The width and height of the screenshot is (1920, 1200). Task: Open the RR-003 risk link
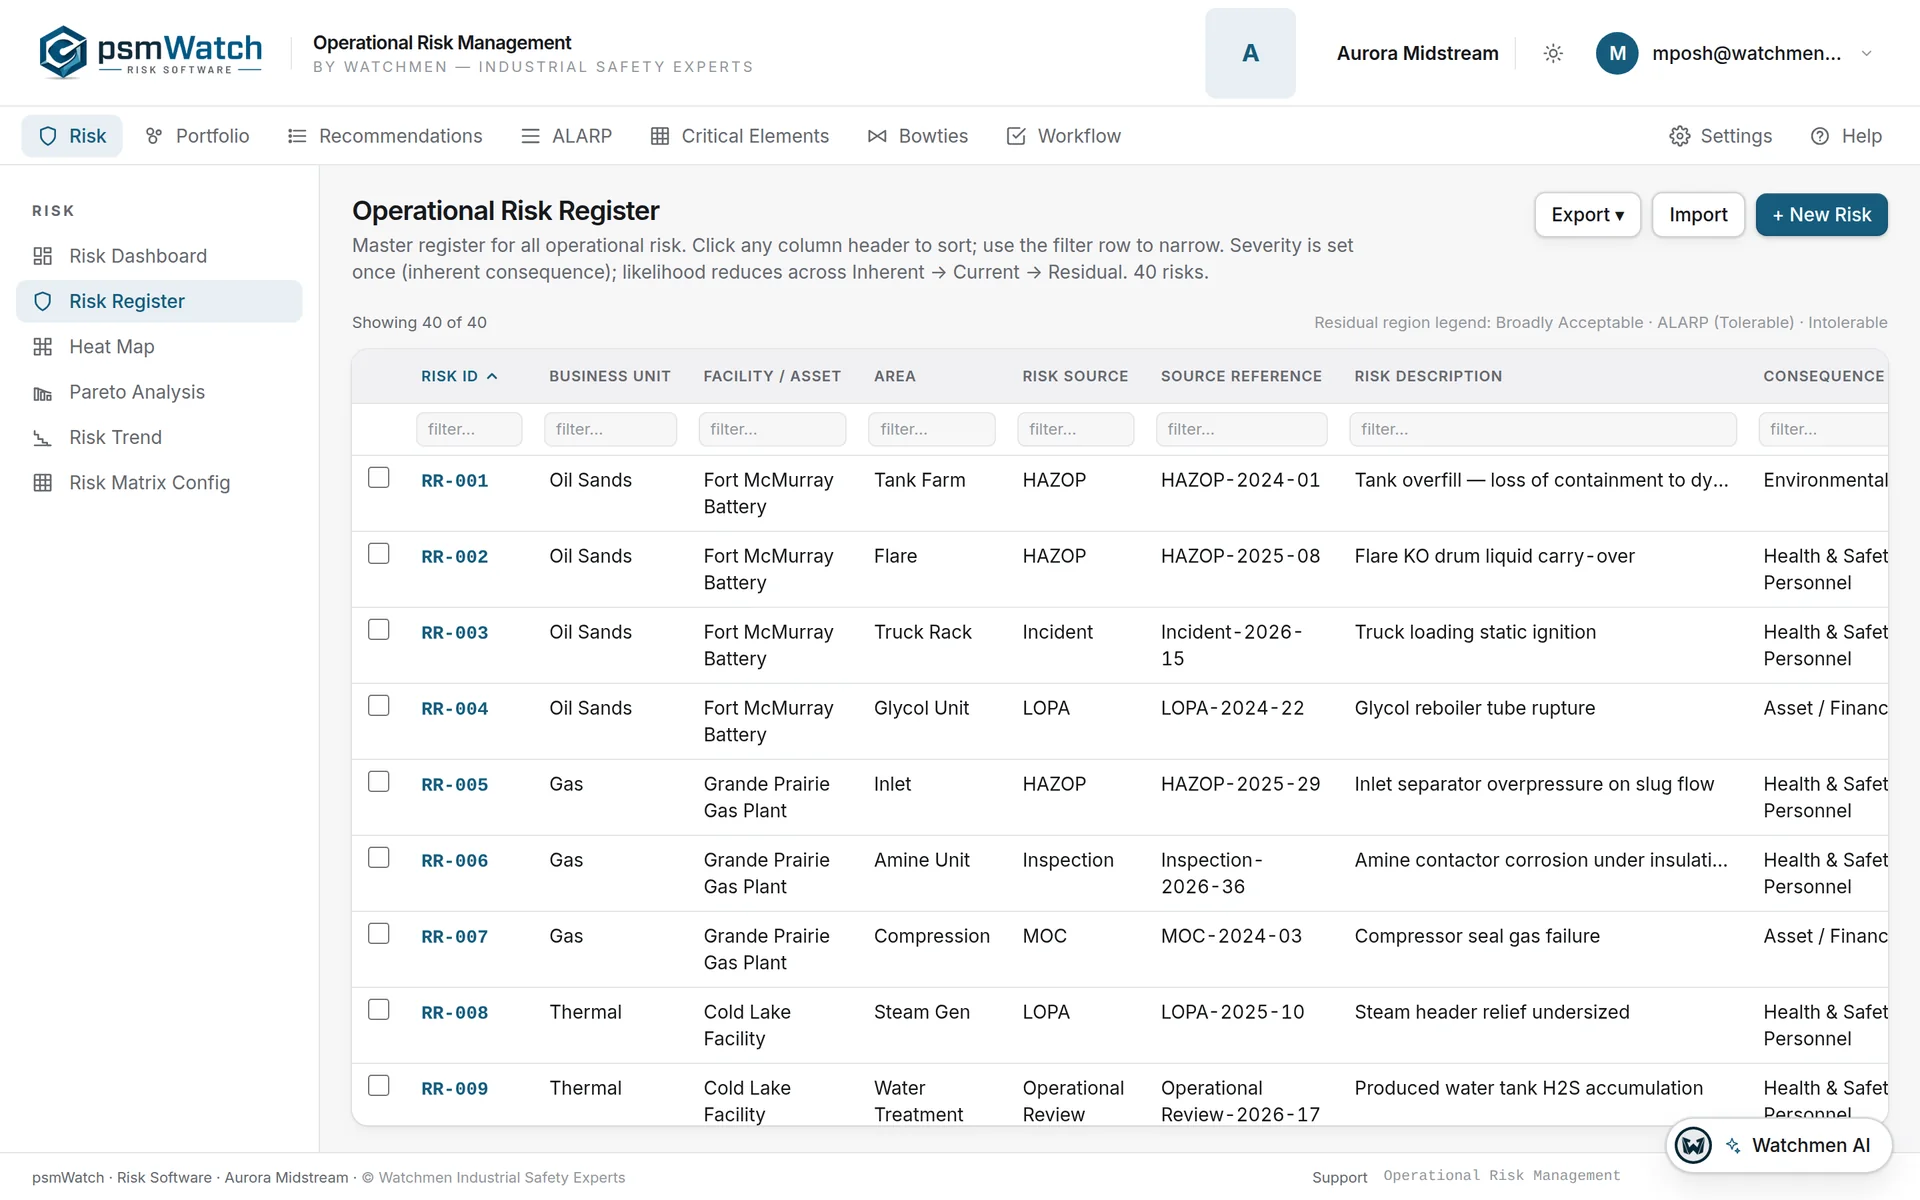[x=455, y=633]
